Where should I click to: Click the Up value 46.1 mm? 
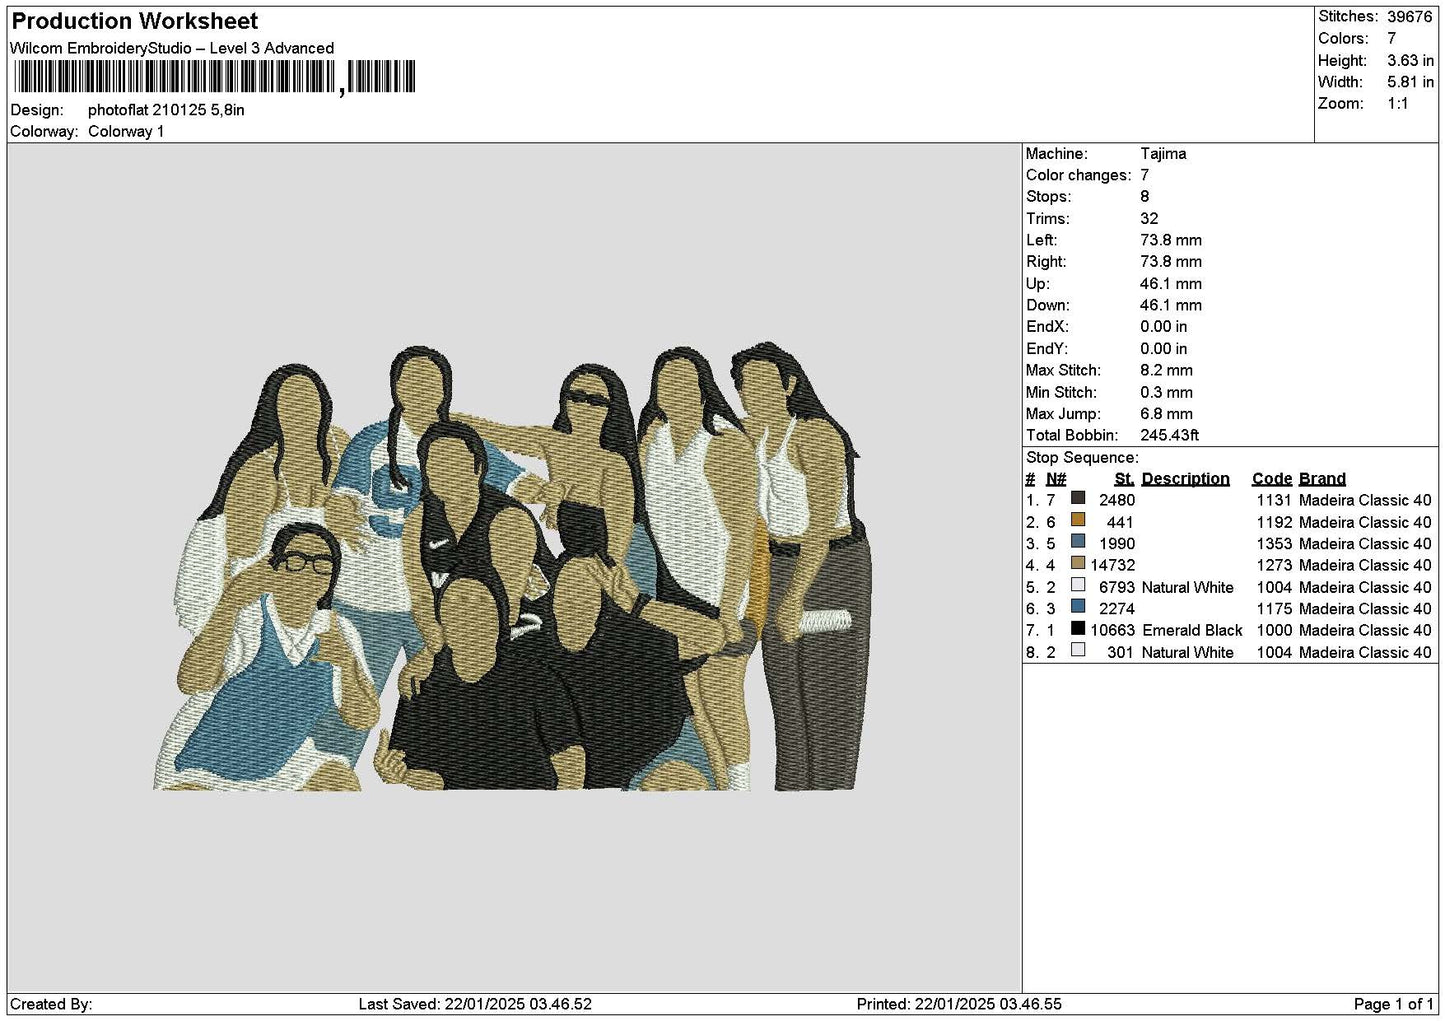tap(1171, 284)
